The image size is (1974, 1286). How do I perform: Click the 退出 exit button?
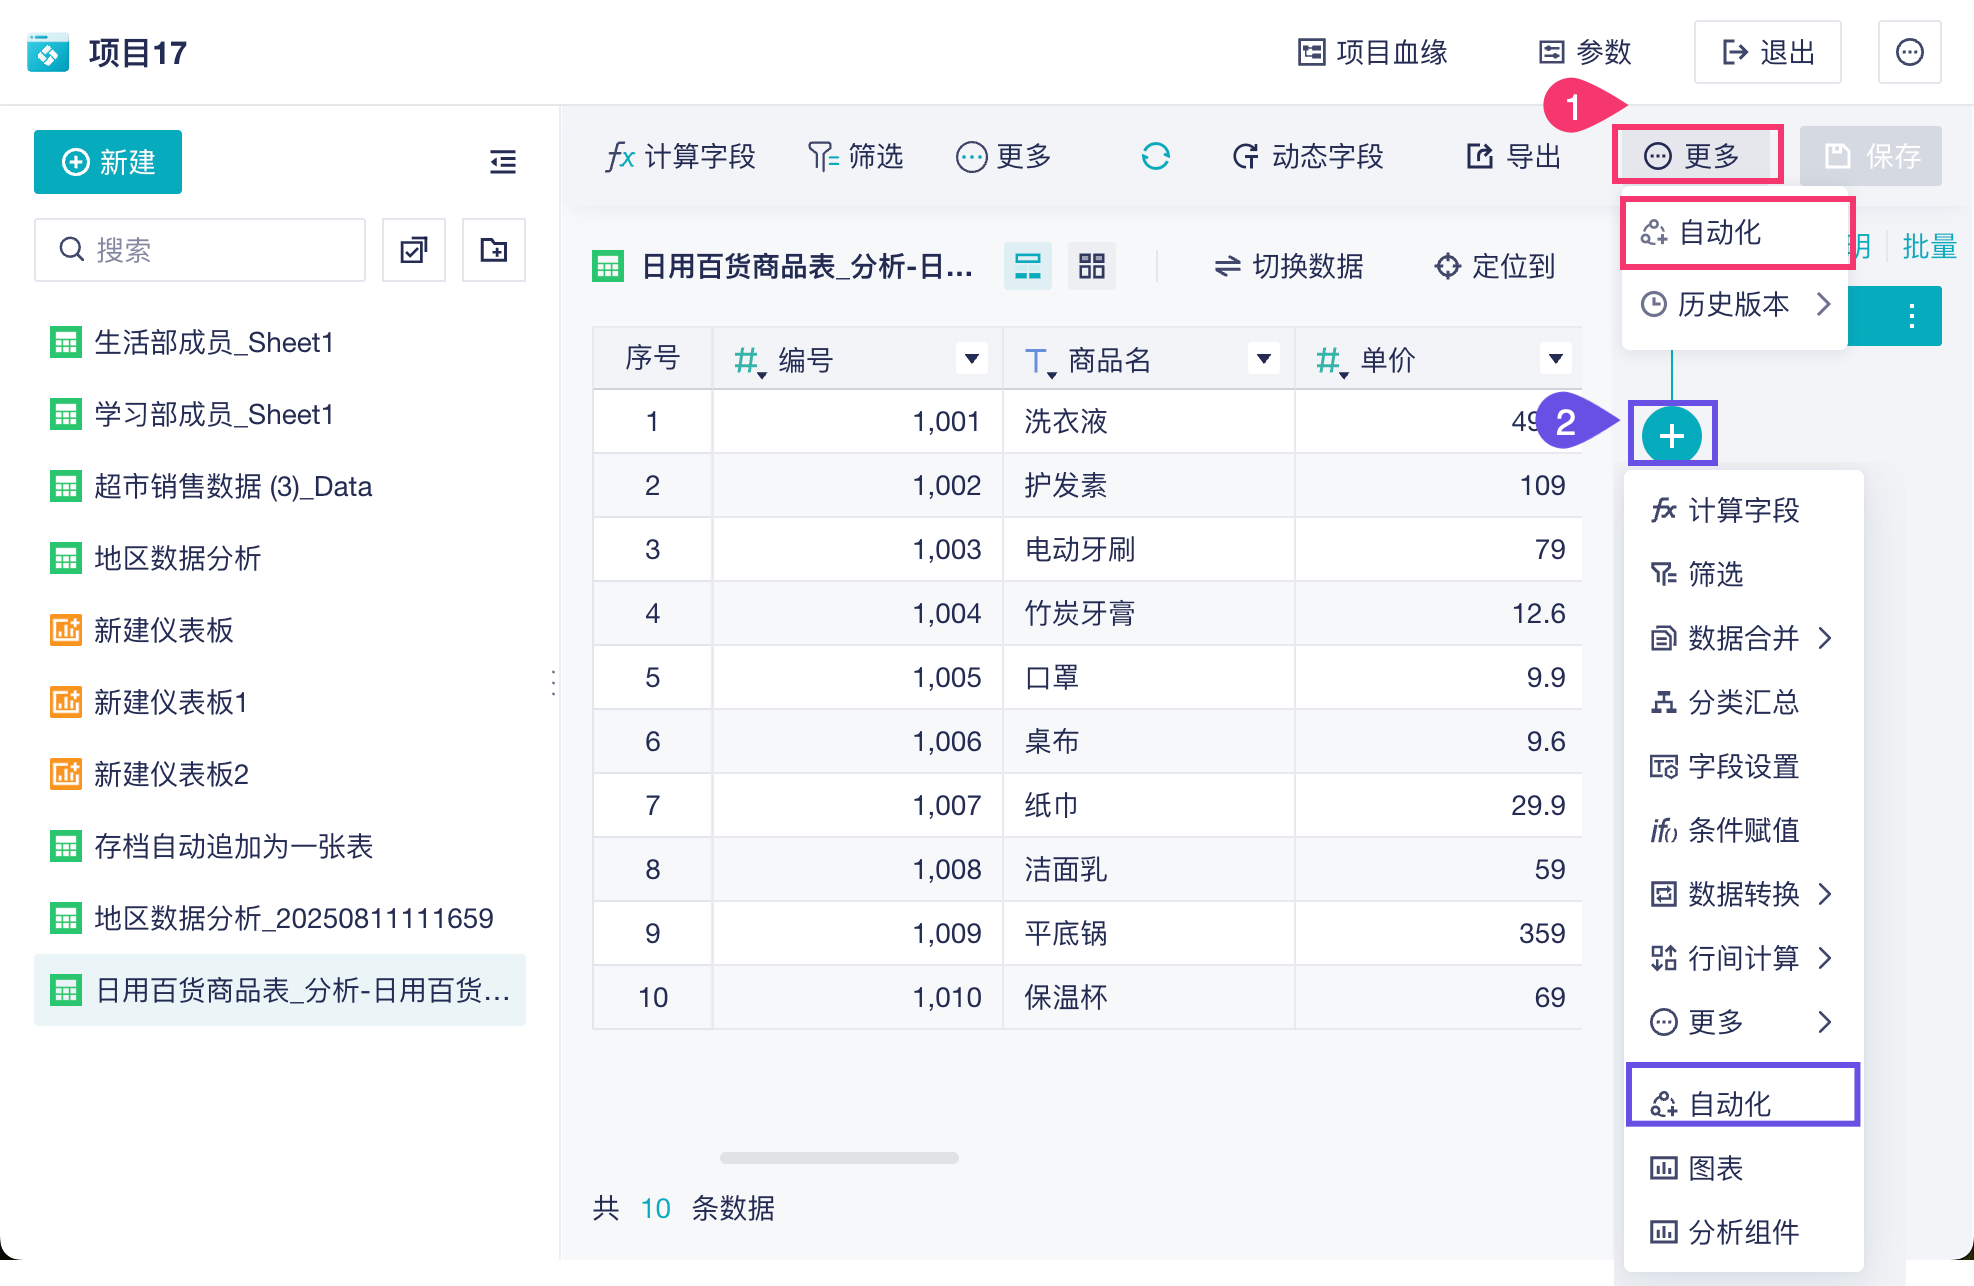tap(1767, 52)
